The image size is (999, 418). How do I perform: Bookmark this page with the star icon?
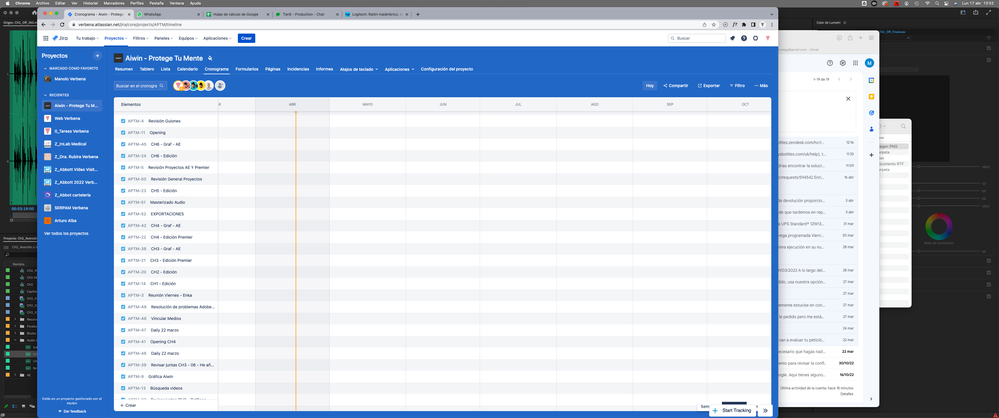pyautogui.click(x=714, y=24)
